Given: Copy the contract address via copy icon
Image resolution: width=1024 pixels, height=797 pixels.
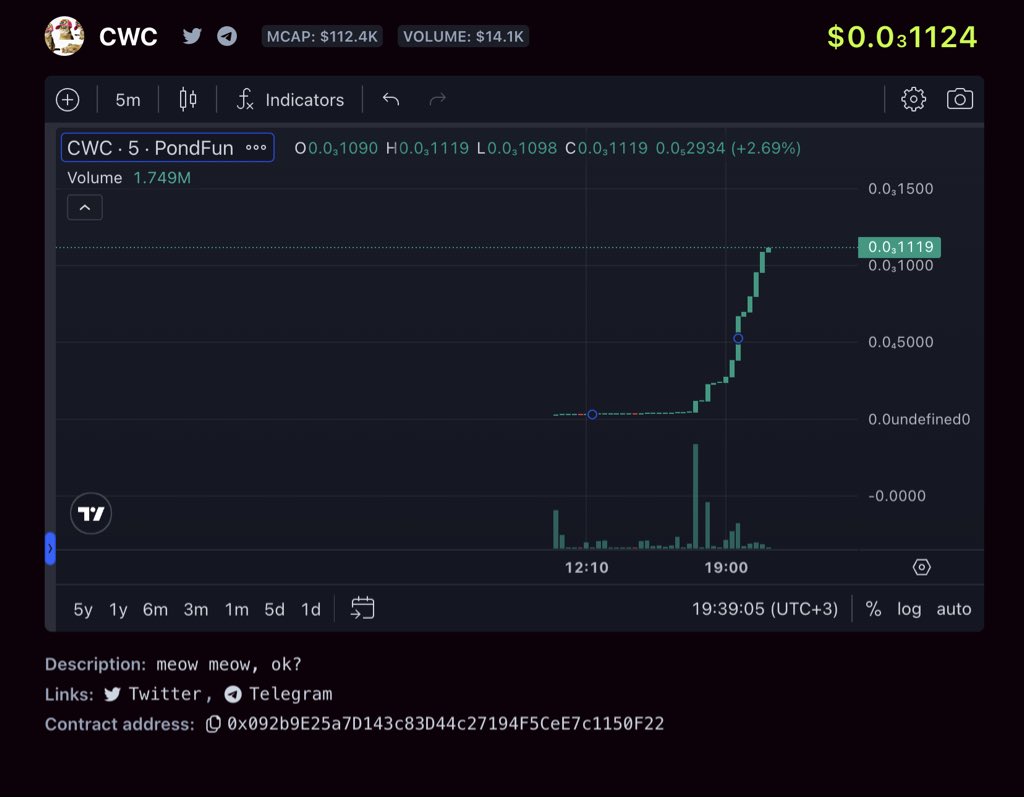Looking at the screenshot, I should coord(213,724).
